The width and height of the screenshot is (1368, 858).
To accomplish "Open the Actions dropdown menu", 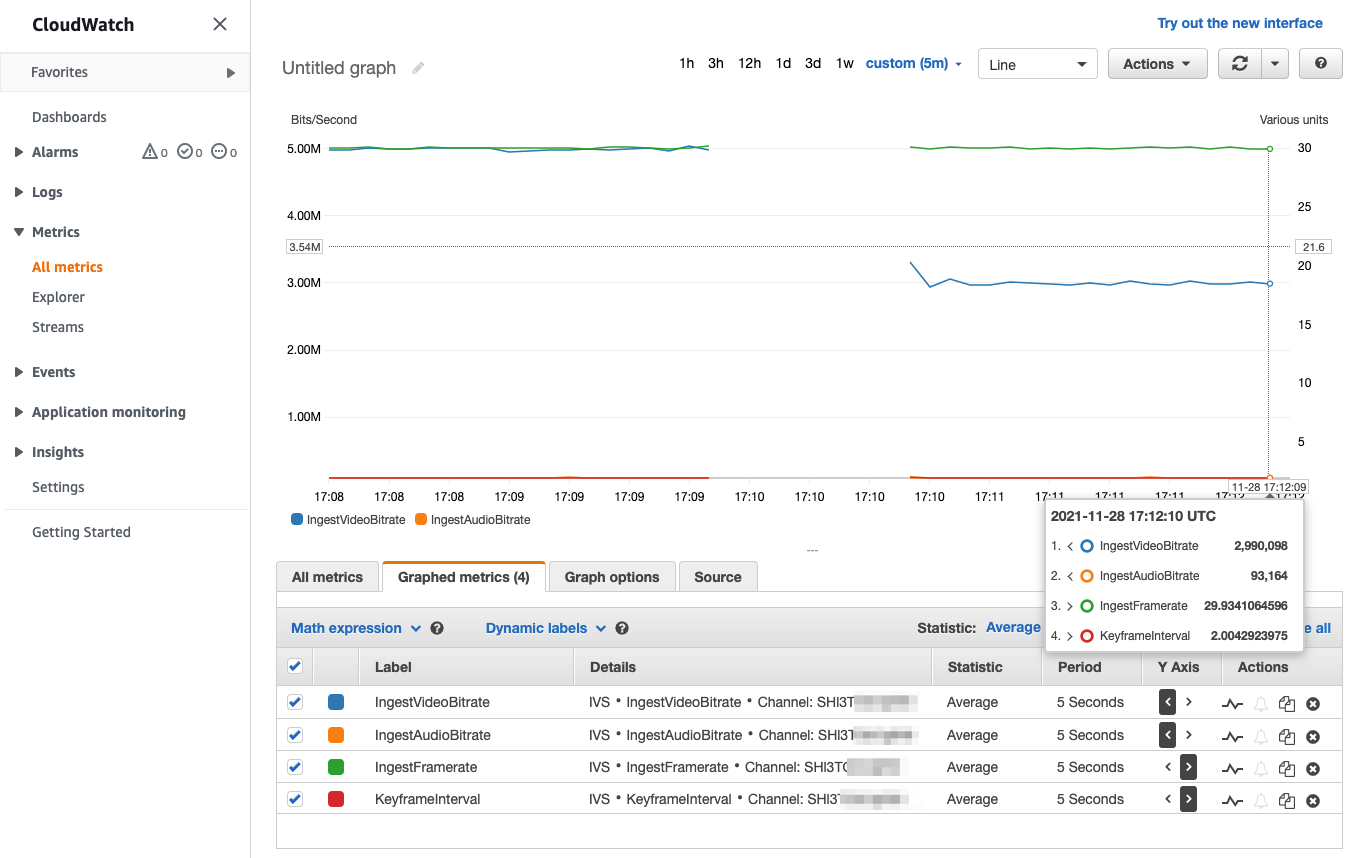I will 1157,64.
